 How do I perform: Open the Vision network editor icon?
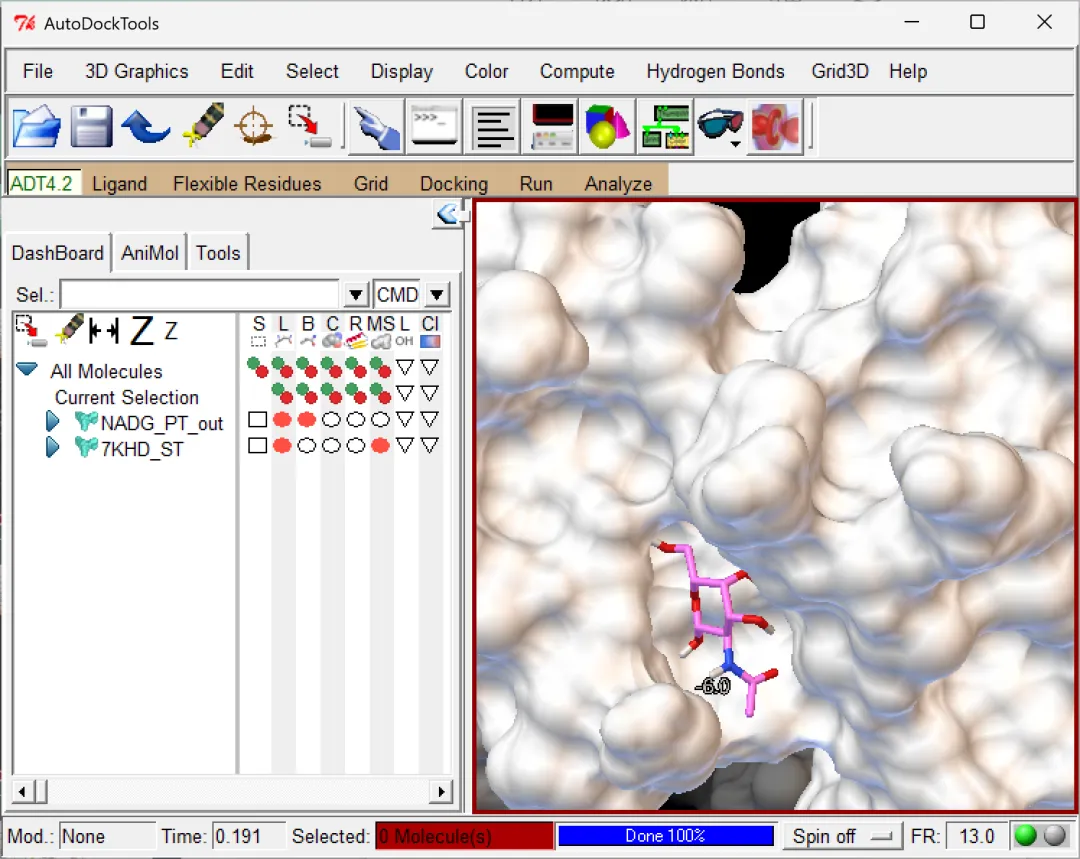pos(665,126)
